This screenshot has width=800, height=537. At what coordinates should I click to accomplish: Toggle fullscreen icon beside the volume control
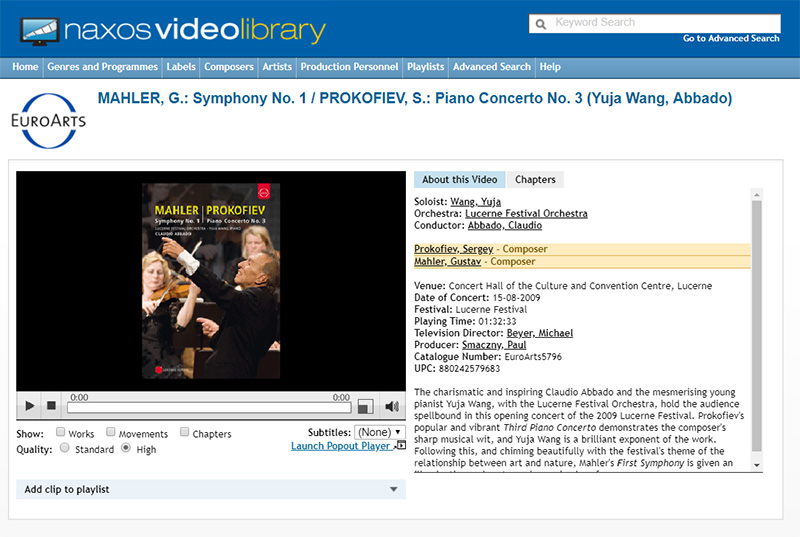(365, 406)
